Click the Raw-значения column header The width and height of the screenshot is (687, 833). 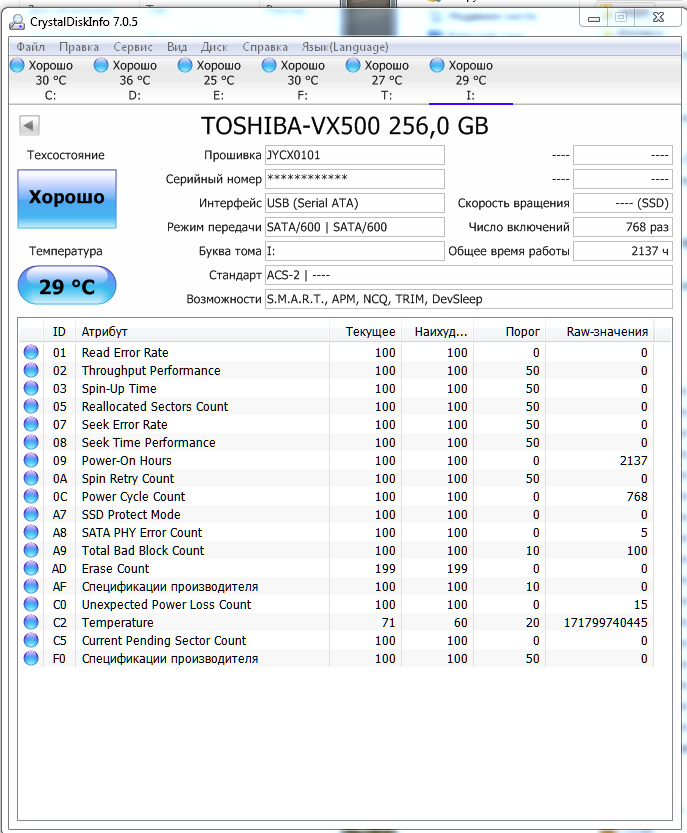point(600,332)
